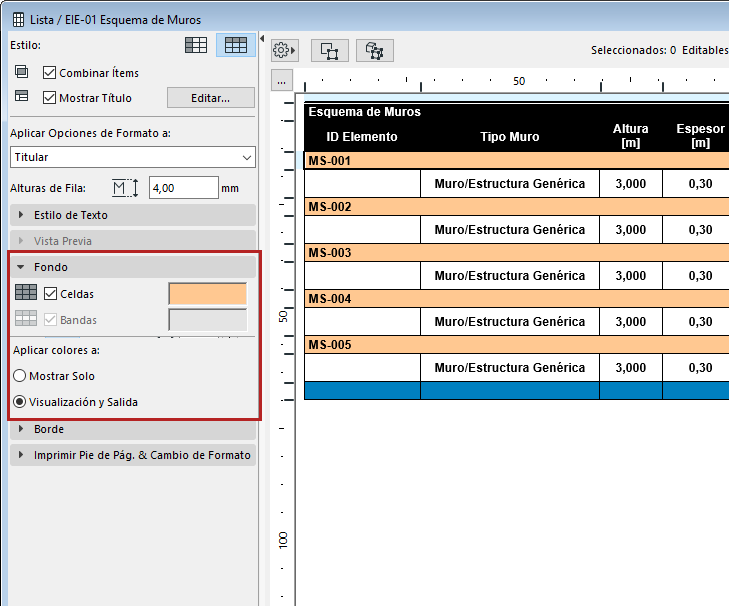Select the MS-003 group row
Screen dimensions: 729x606
[x=517, y=253]
